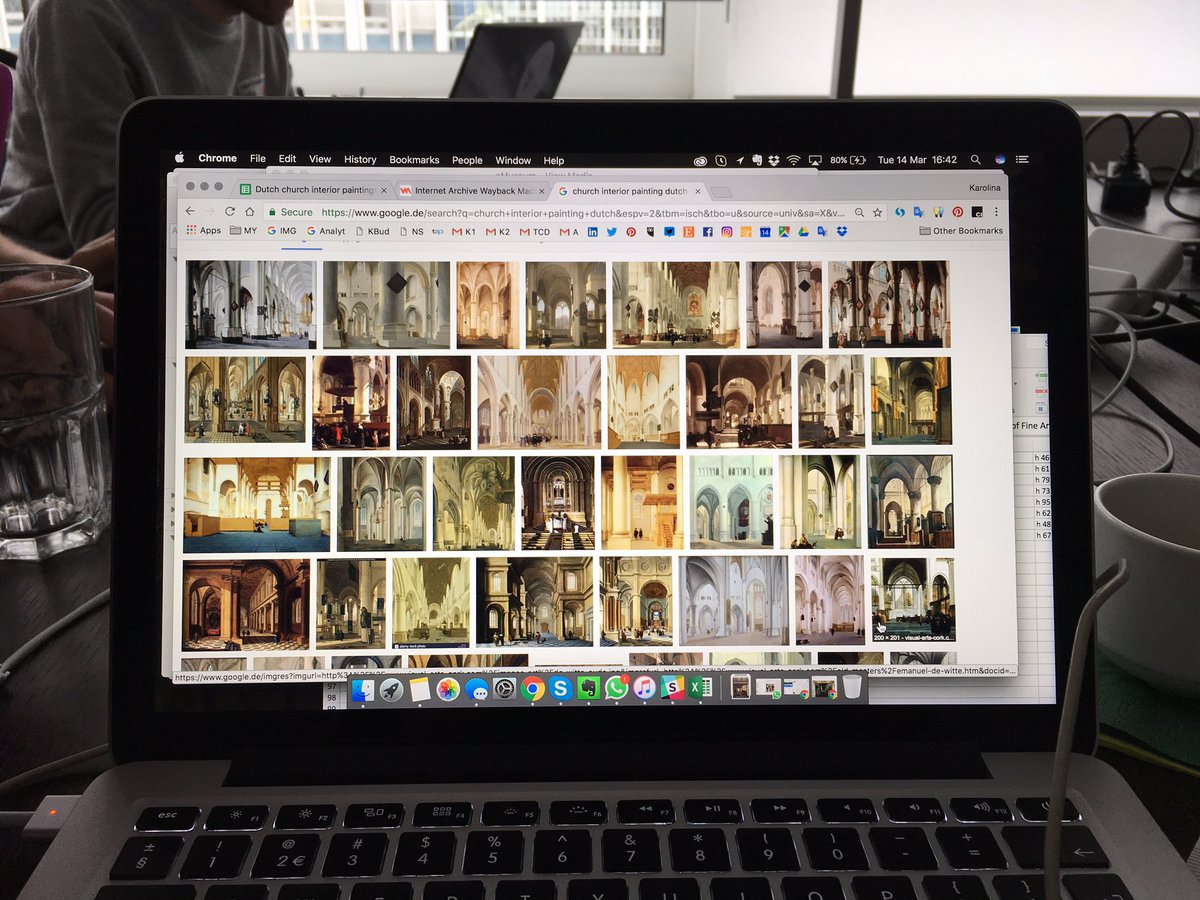Open Launchpad in the Dock
The width and height of the screenshot is (1200, 900).
(391, 689)
